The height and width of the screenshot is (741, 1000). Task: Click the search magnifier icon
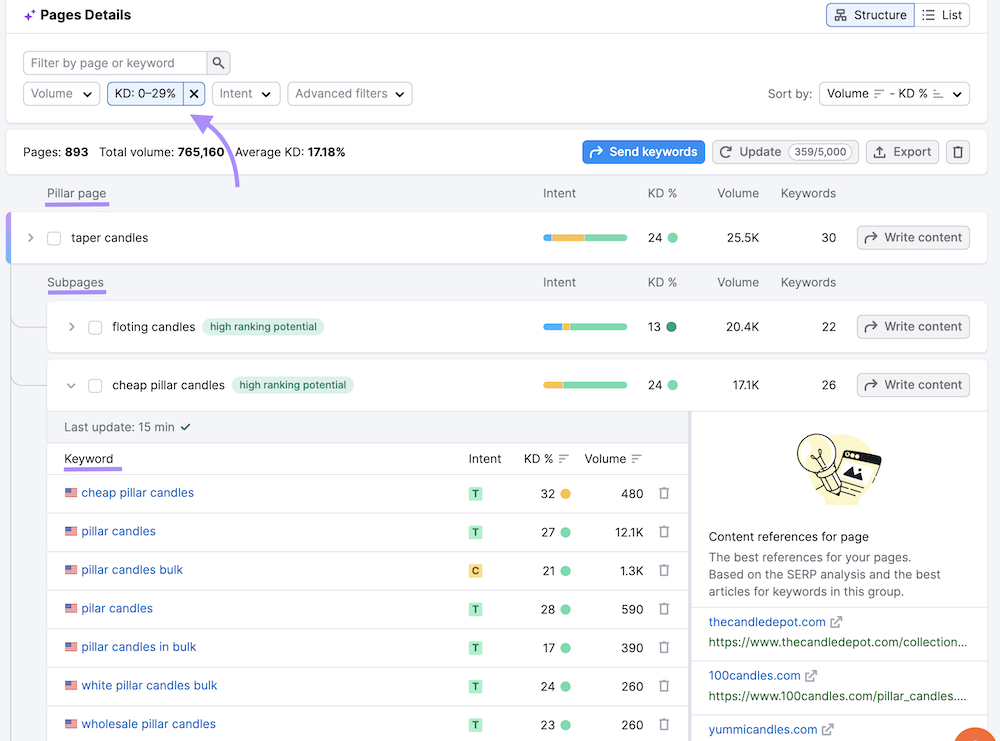(x=218, y=62)
